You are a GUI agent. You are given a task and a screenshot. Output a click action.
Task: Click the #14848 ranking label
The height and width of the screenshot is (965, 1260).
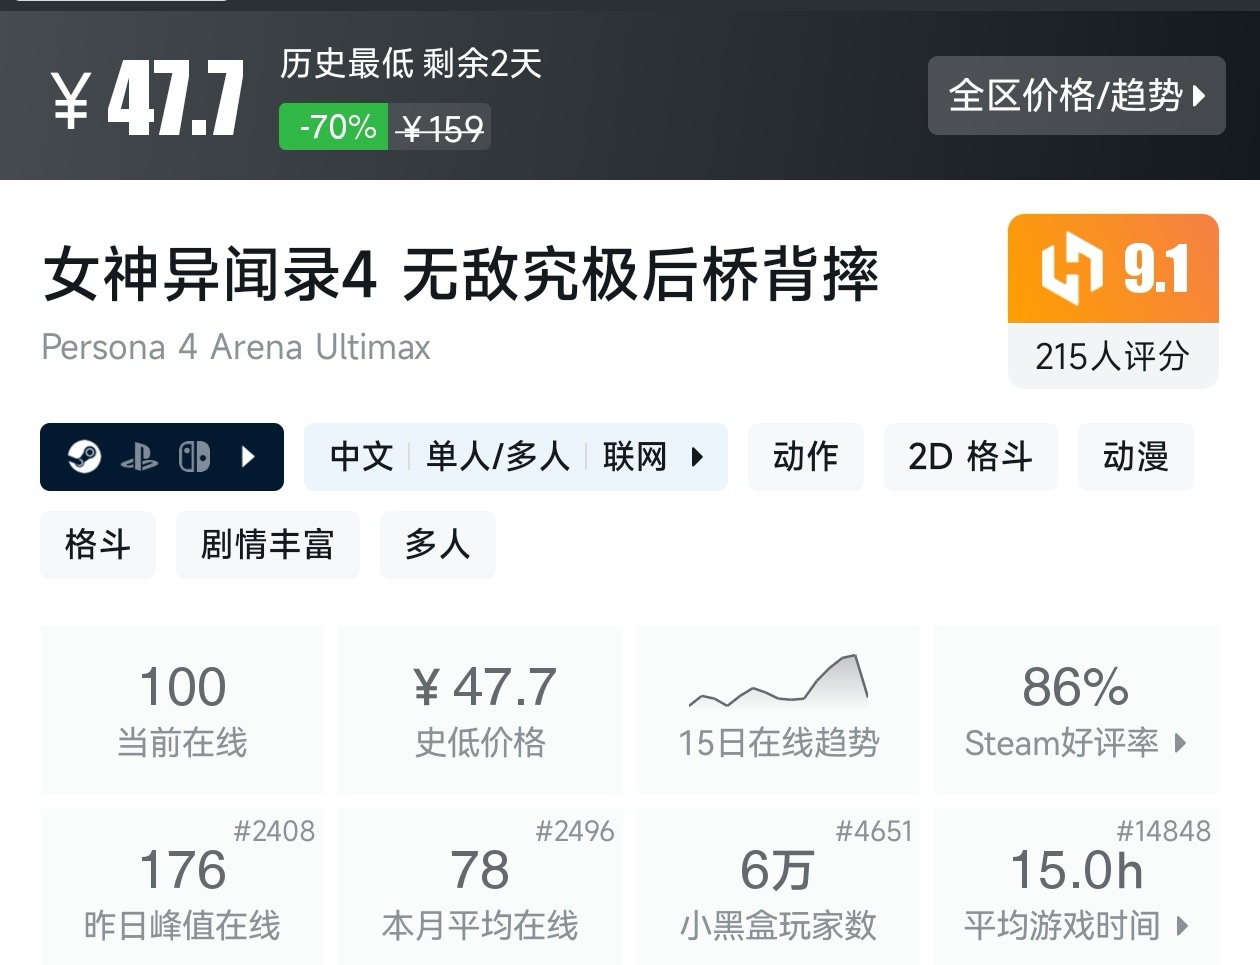[1164, 831]
